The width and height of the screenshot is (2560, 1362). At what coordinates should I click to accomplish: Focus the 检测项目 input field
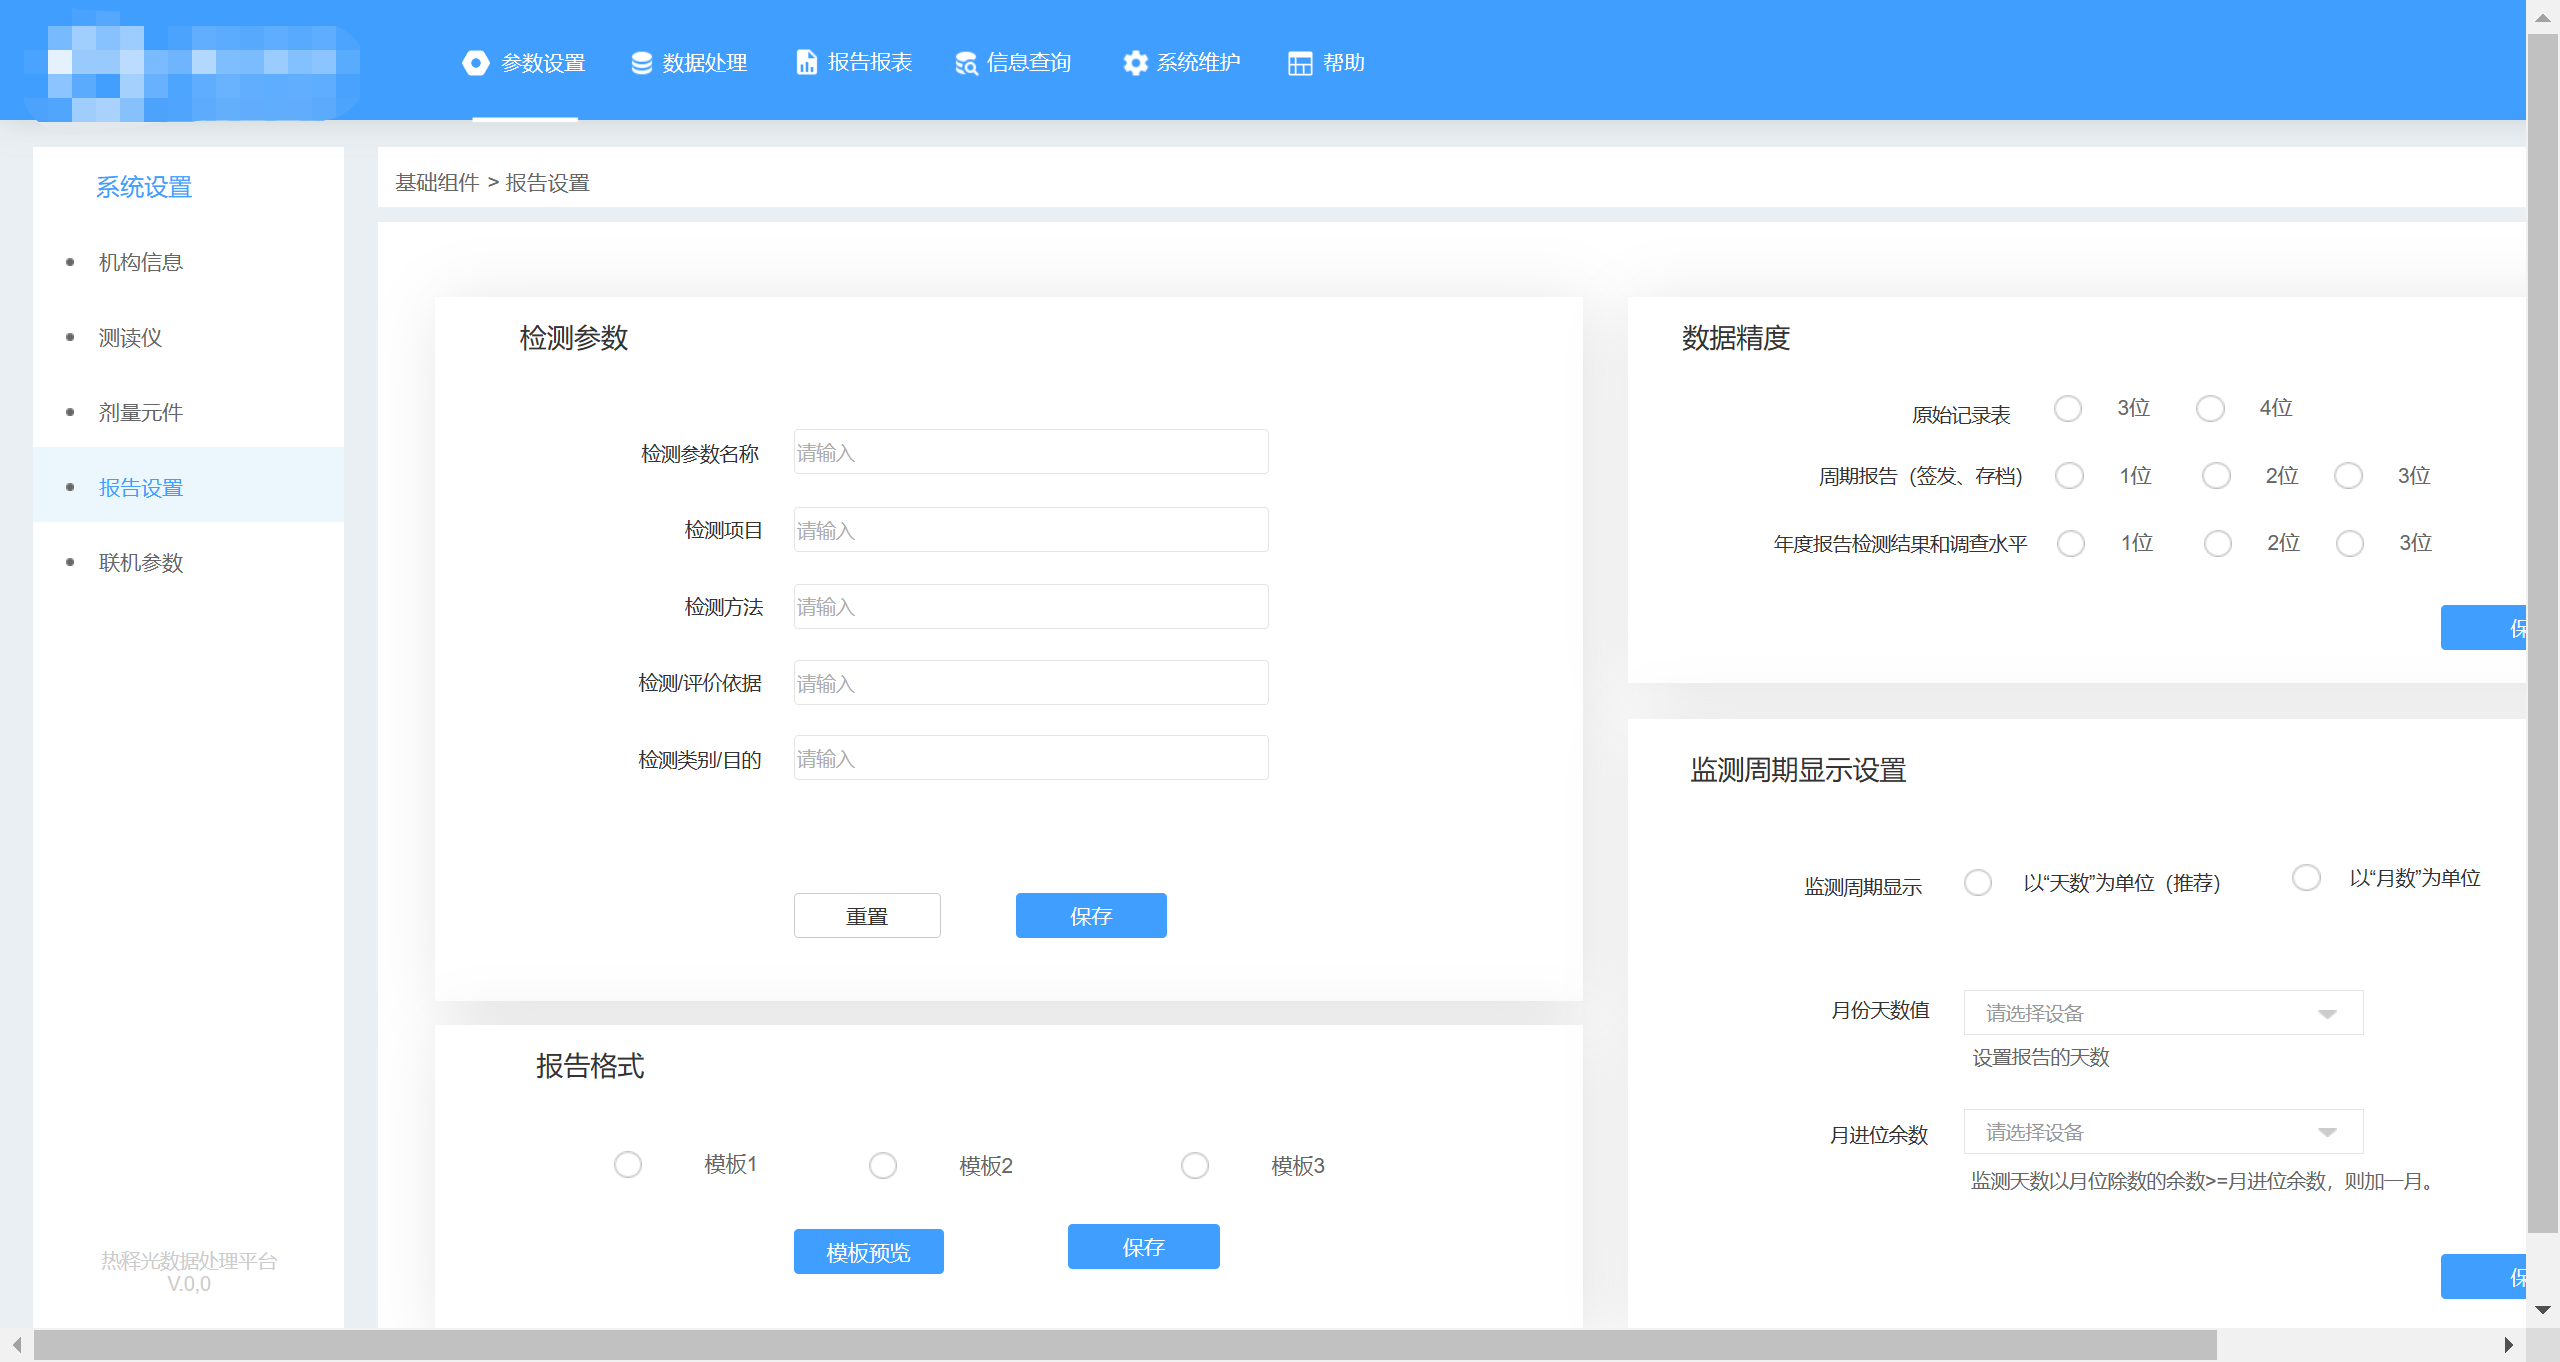(x=1031, y=530)
